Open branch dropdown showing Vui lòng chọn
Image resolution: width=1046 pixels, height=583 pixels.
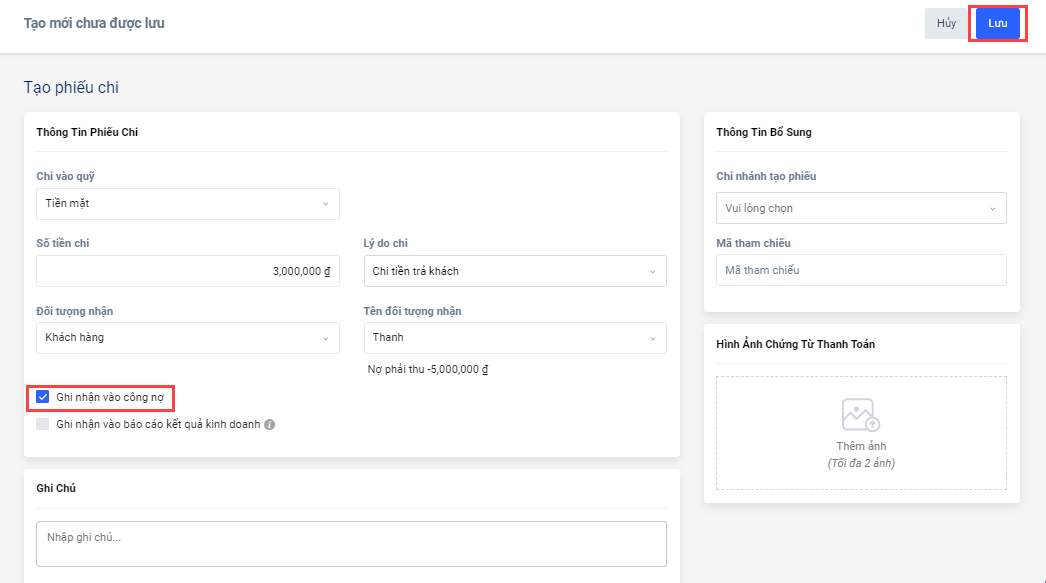[x=850, y=208]
